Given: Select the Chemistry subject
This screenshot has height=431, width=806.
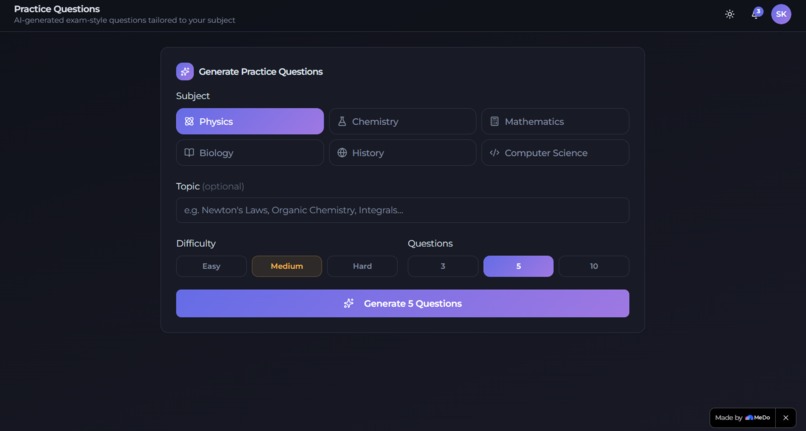Looking at the screenshot, I should coord(402,121).
